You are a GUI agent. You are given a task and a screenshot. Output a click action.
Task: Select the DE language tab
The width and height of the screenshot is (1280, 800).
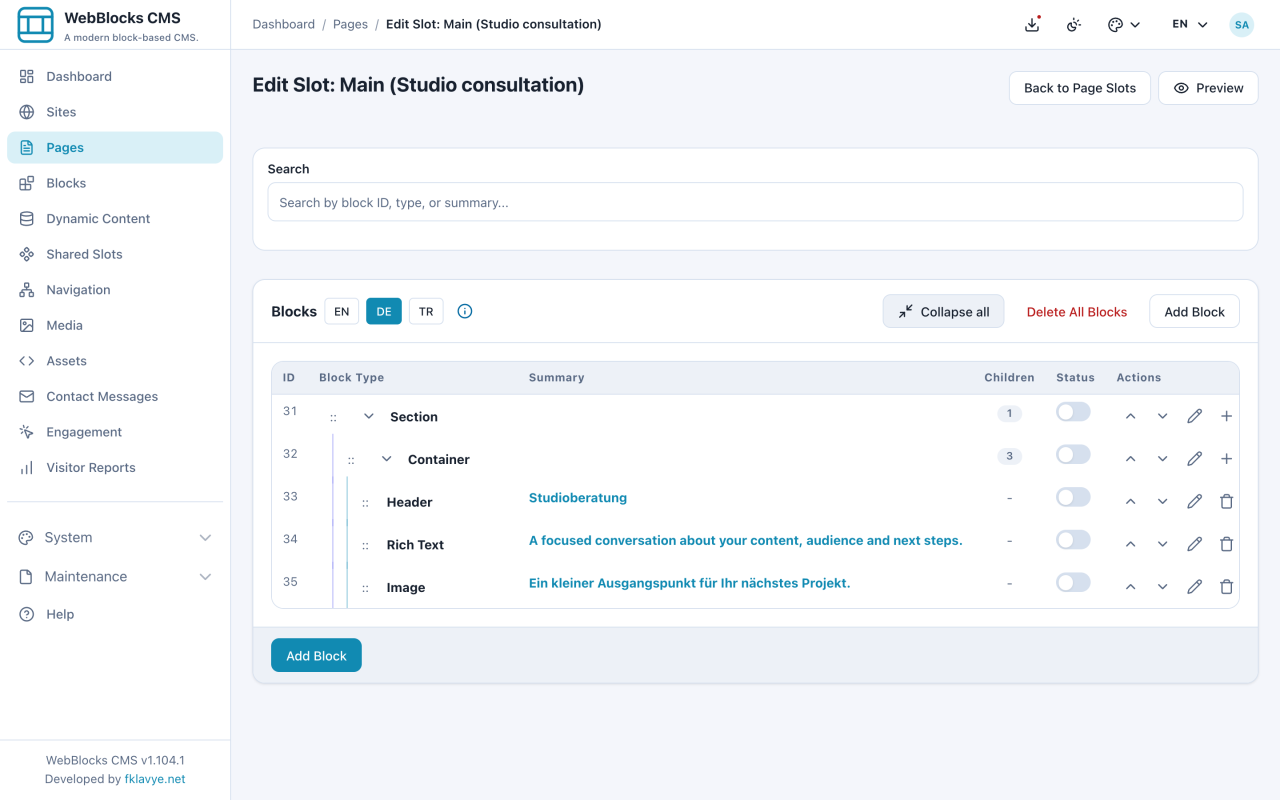point(384,311)
